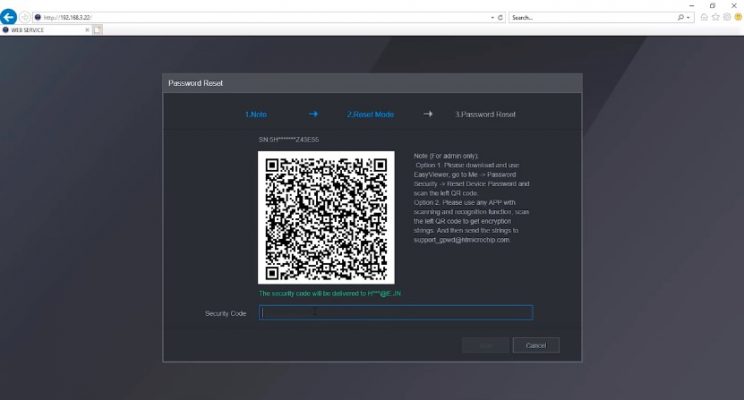Expand the address bar dropdown arrow

coord(492,18)
